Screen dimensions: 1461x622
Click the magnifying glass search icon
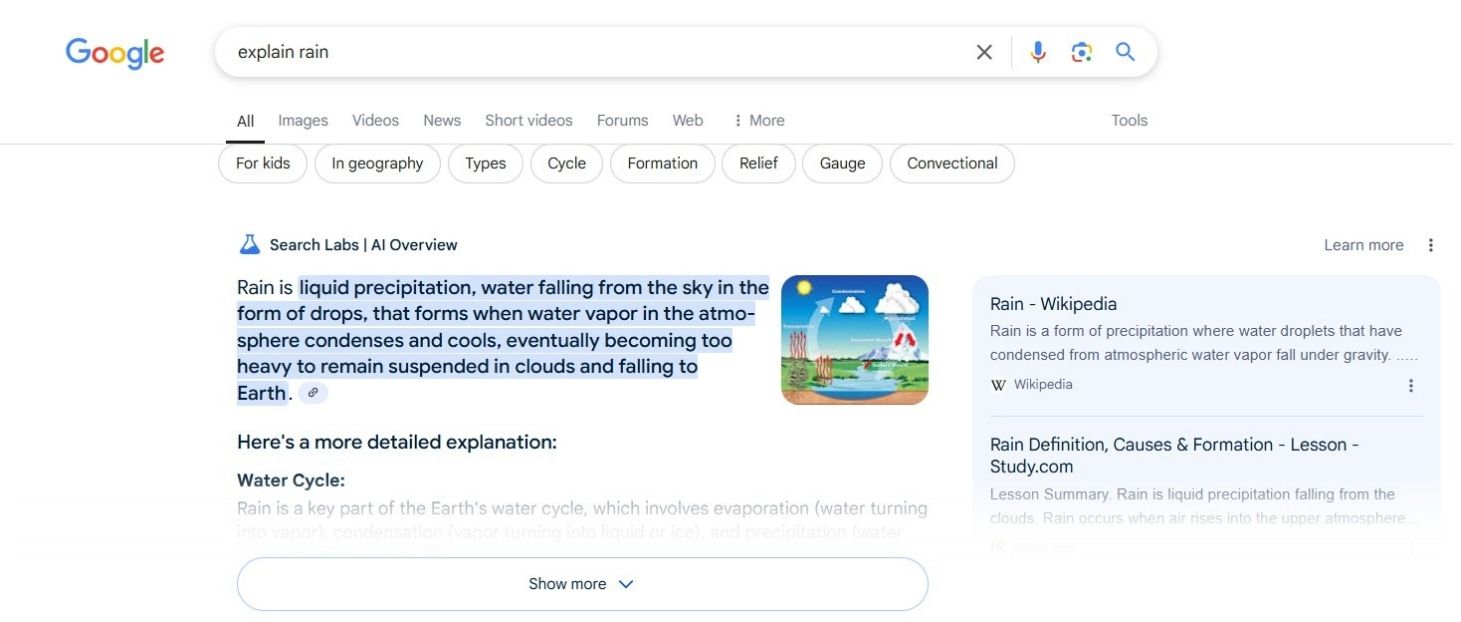click(1125, 52)
